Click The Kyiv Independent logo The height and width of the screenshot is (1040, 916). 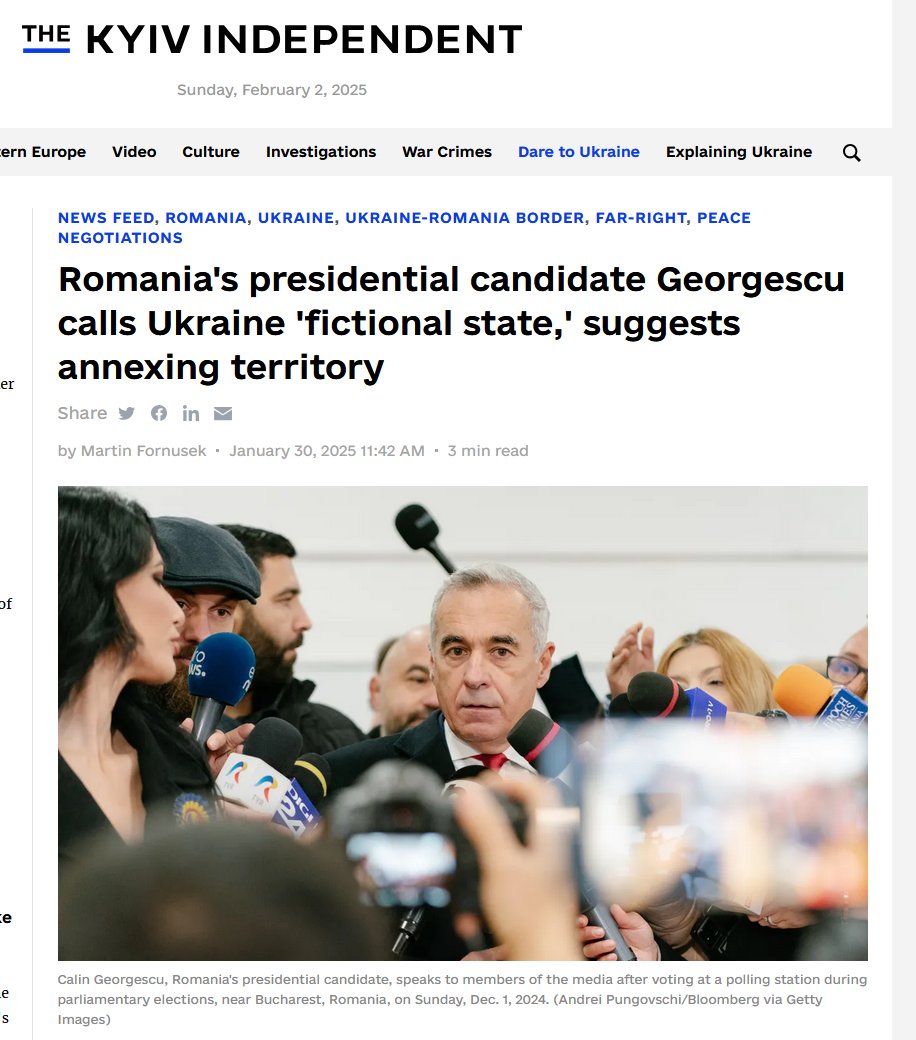(272, 39)
